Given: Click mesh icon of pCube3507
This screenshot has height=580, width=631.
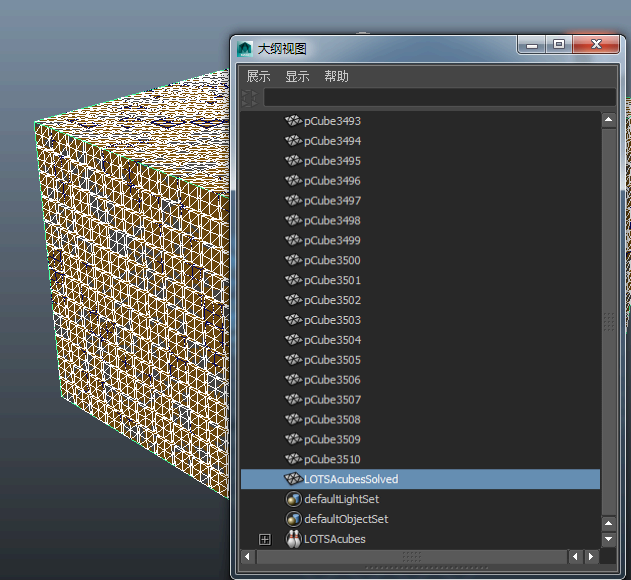Looking at the screenshot, I should pos(293,399).
